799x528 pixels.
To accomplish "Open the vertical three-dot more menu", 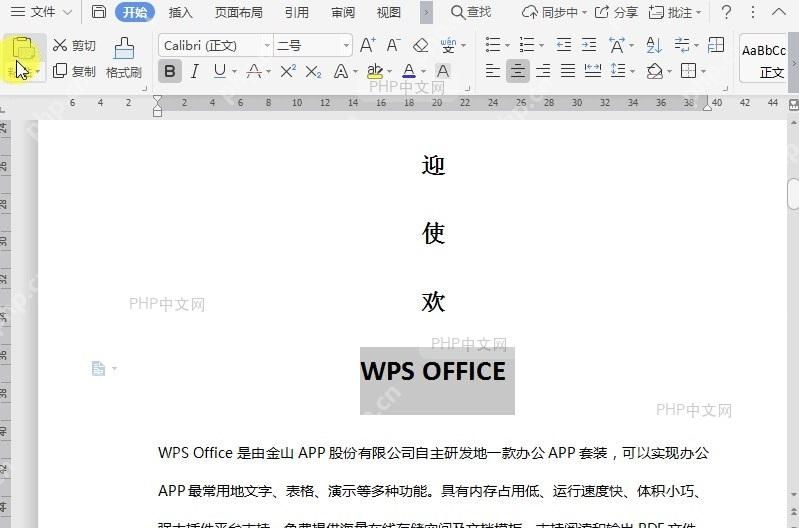I will (x=753, y=12).
